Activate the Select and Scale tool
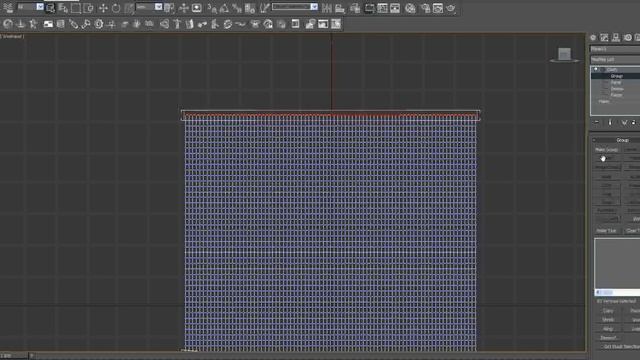Image resolution: width=640 pixels, height=360 pixels. 129,8
